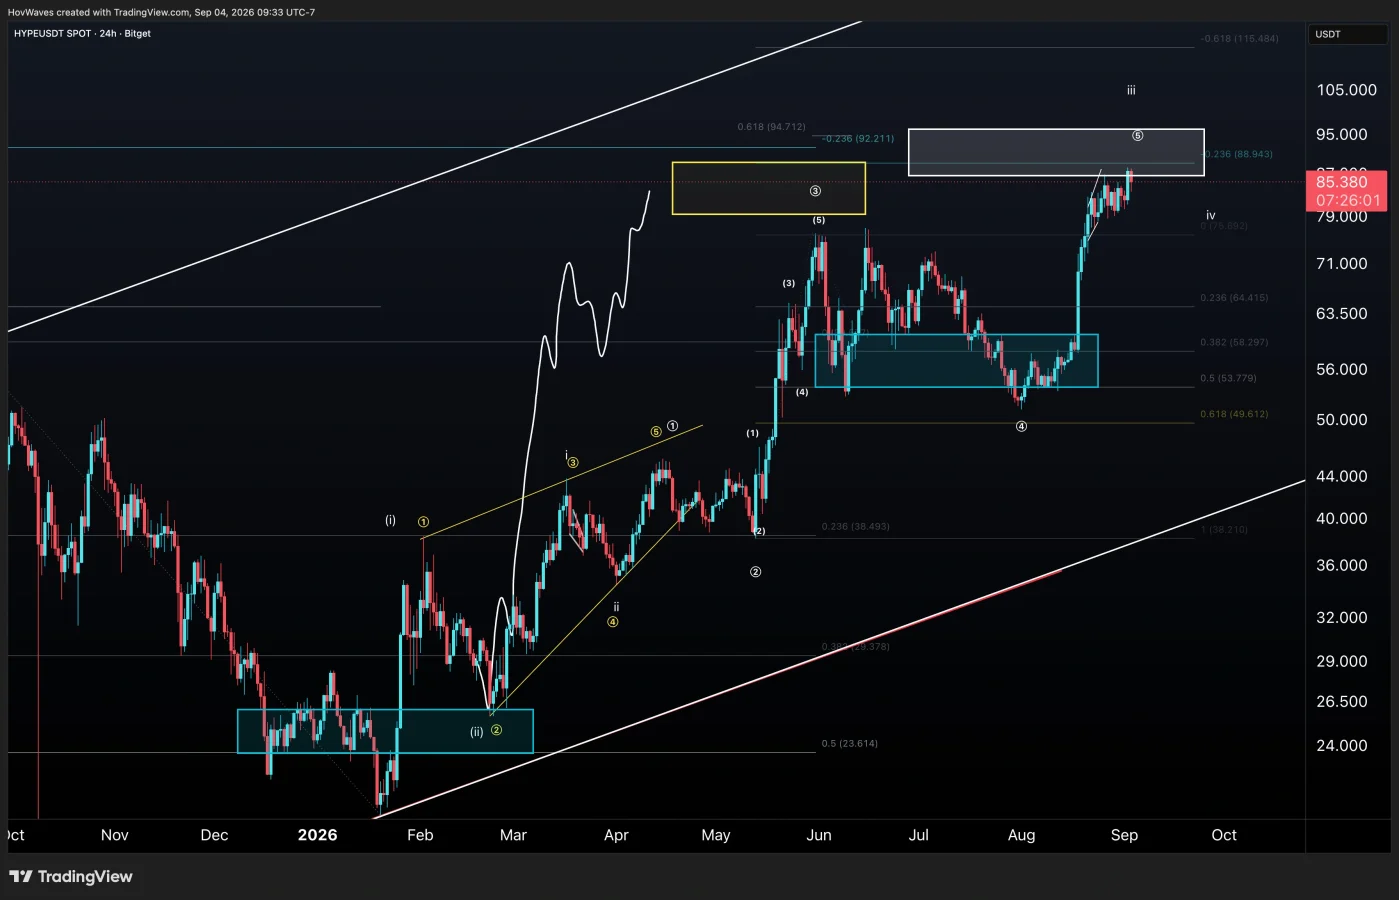The image size is (1399, 900).
Task: Click the Feb label on the time axis
Action: tap(420, 835)
